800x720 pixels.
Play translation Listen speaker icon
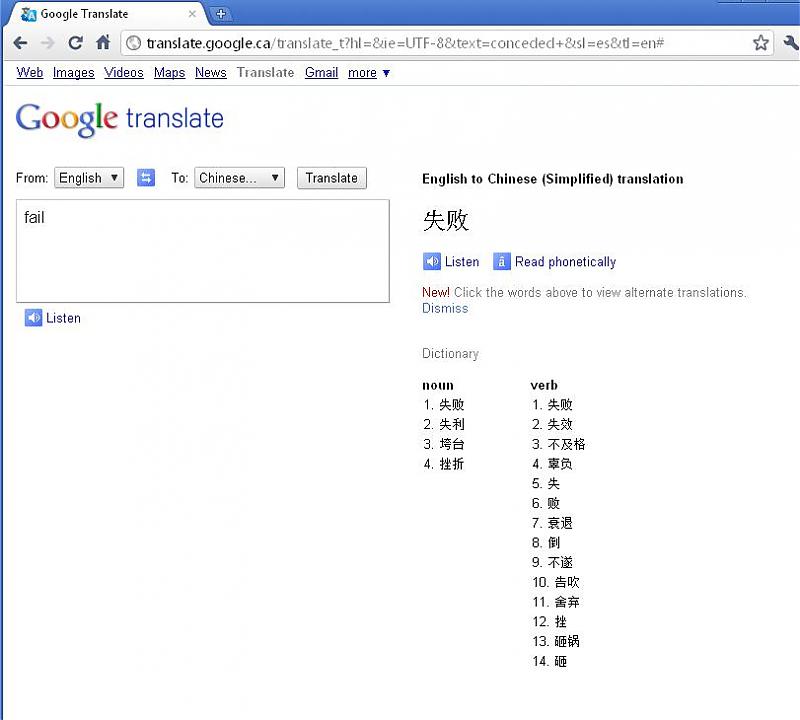tap(432, 262)
